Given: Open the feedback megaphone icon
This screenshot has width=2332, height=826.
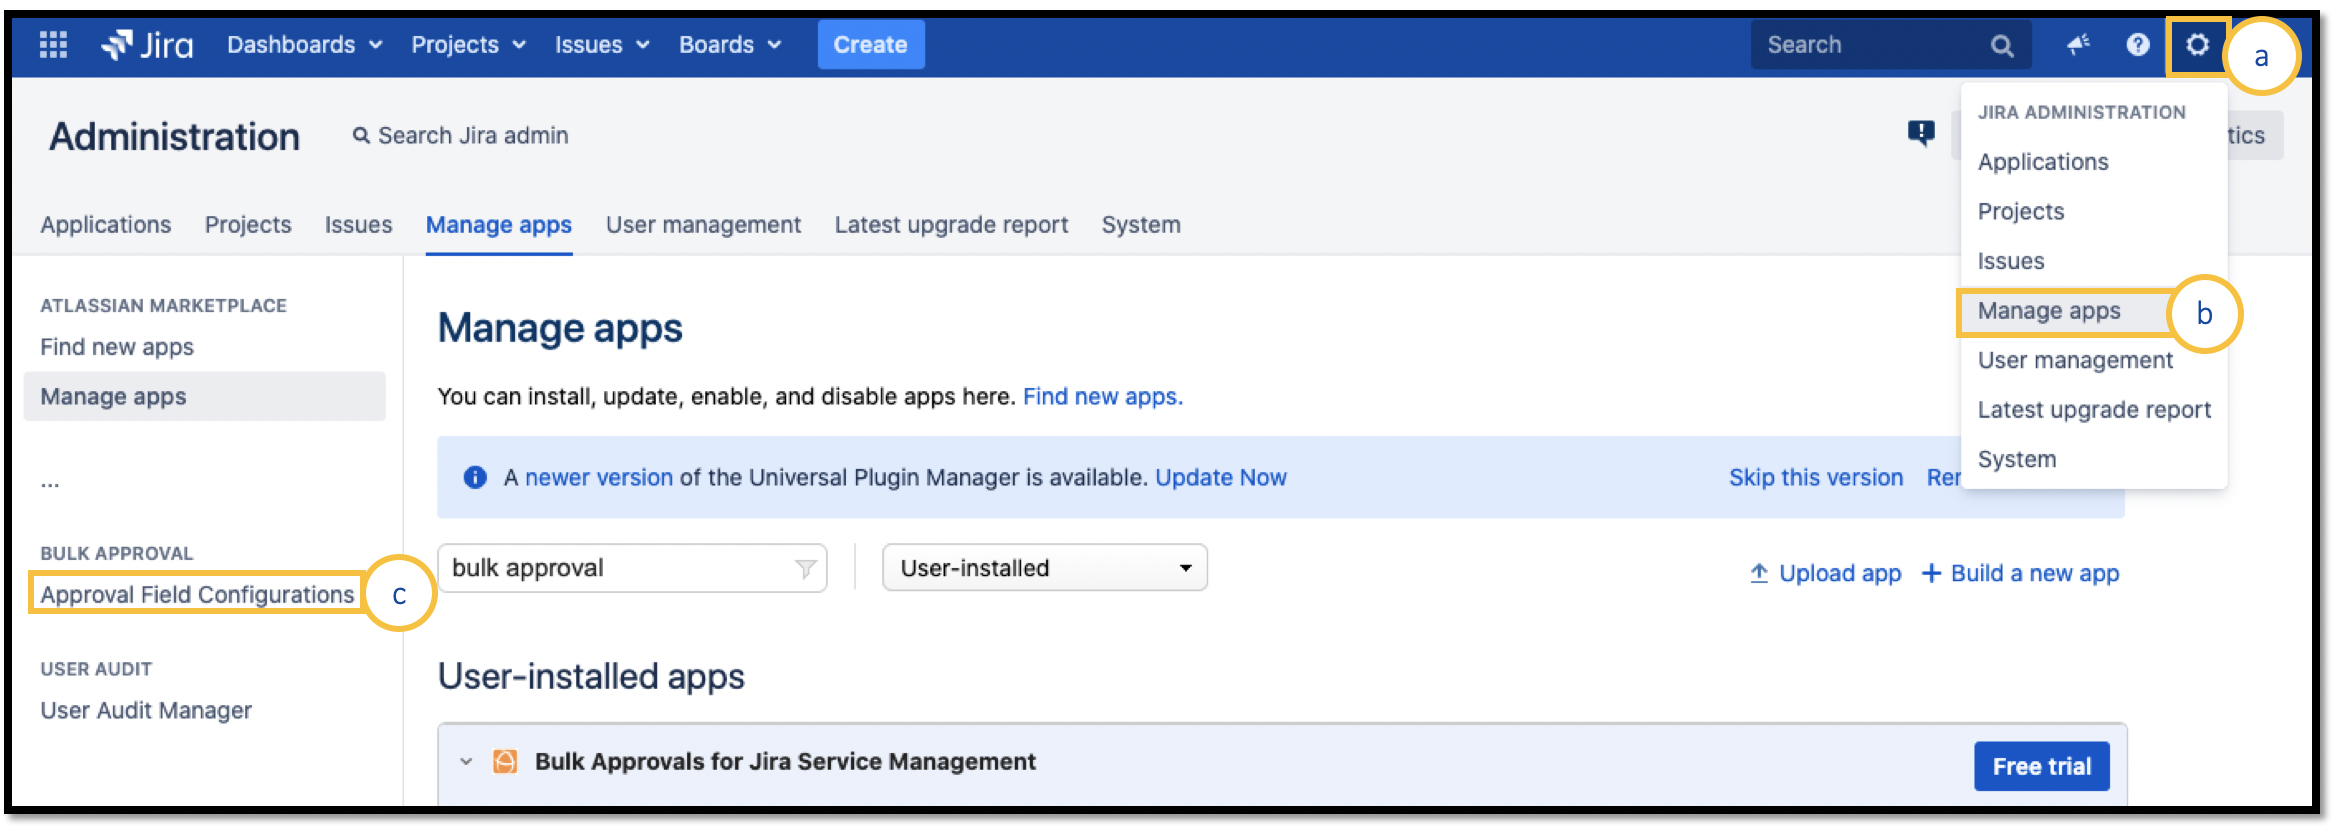Looking at the screenshot, I should (2078, 45).
